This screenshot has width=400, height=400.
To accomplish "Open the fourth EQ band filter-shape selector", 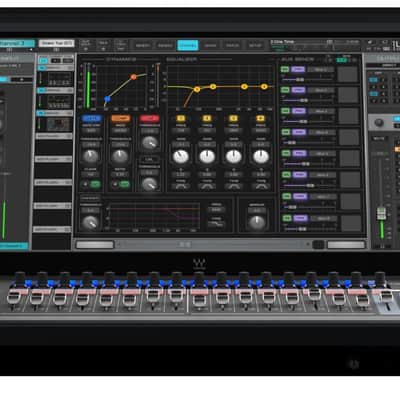I will (x=261, y=187).
